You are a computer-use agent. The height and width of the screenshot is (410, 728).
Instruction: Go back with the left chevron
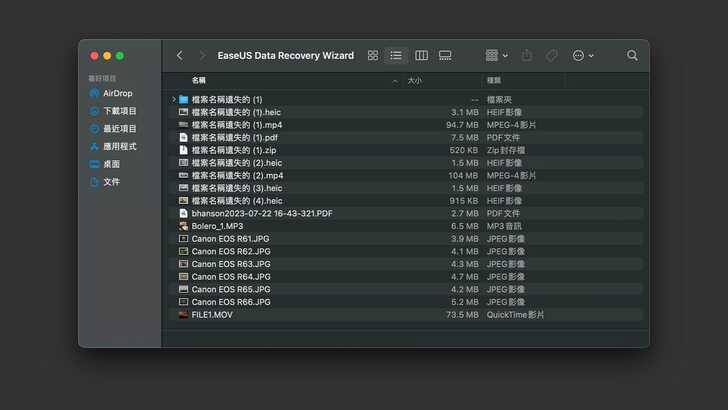[x=180, y=56]
